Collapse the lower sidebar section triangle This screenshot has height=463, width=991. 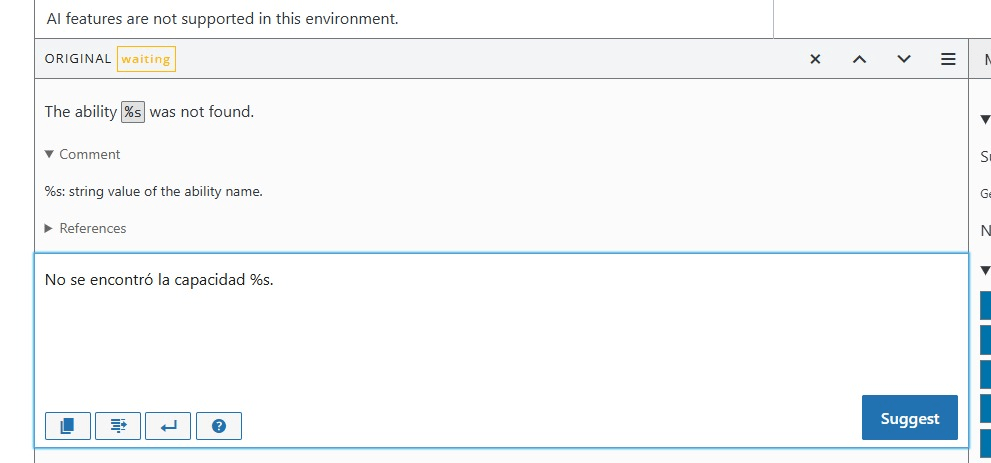(x=986, y=270)
